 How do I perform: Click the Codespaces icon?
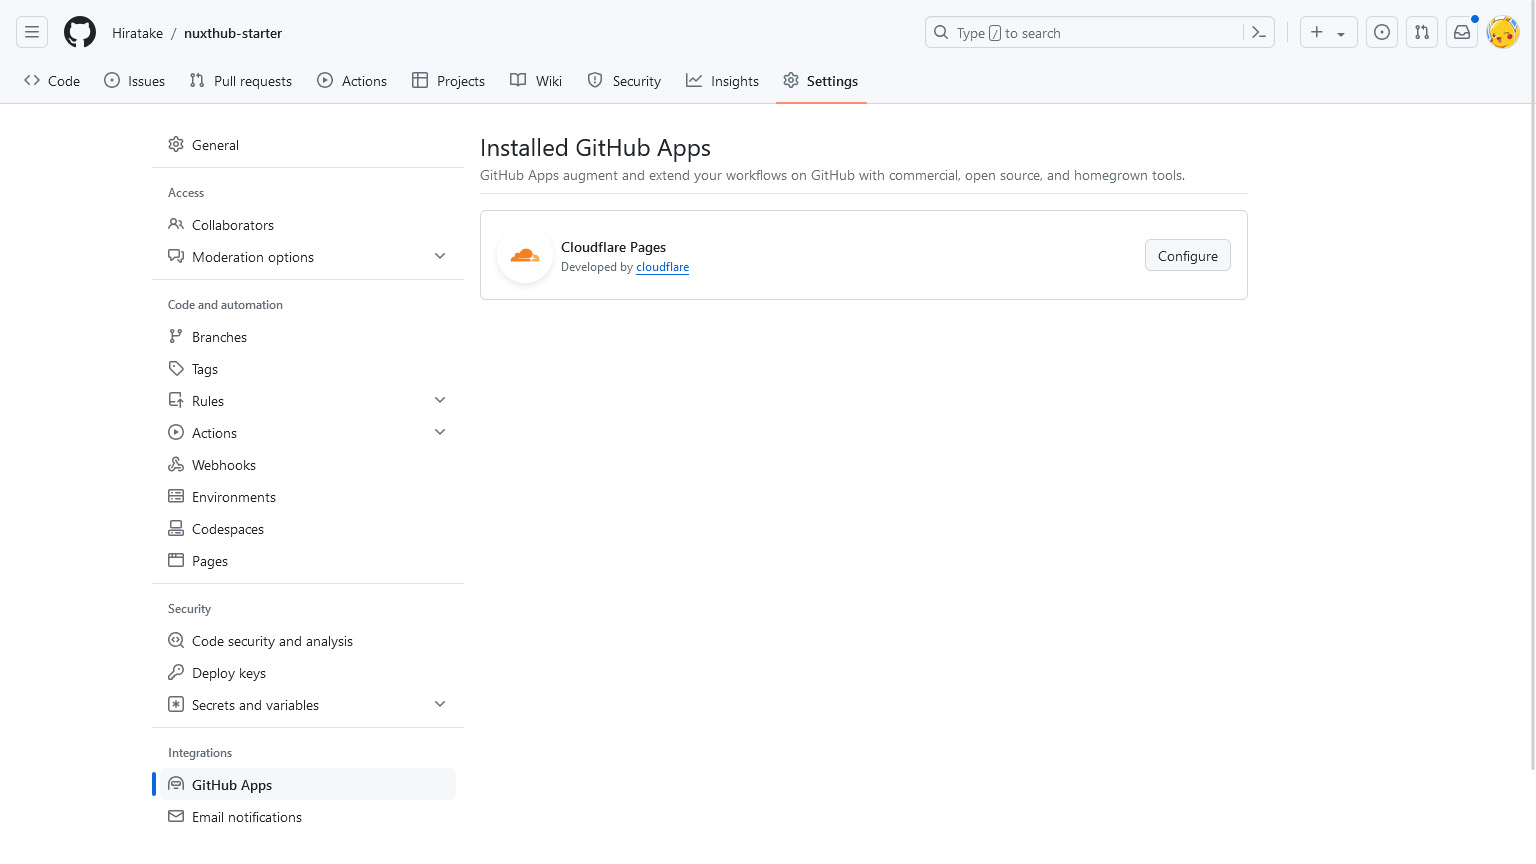pyautogui.click(x=176, y=528)
